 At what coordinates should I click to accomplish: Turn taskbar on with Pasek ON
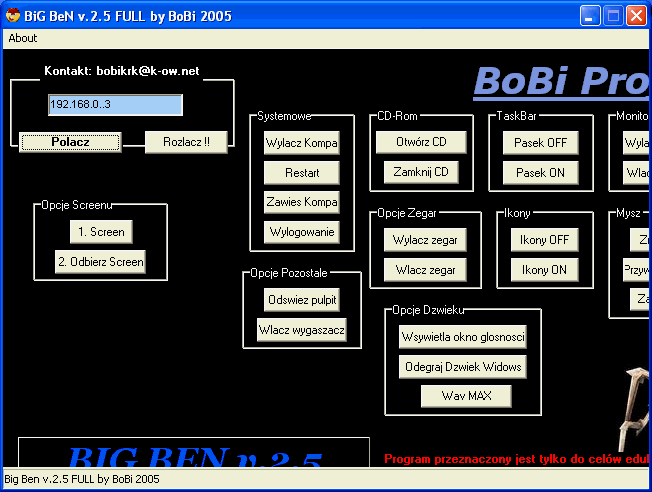click(x=540, y=172)
